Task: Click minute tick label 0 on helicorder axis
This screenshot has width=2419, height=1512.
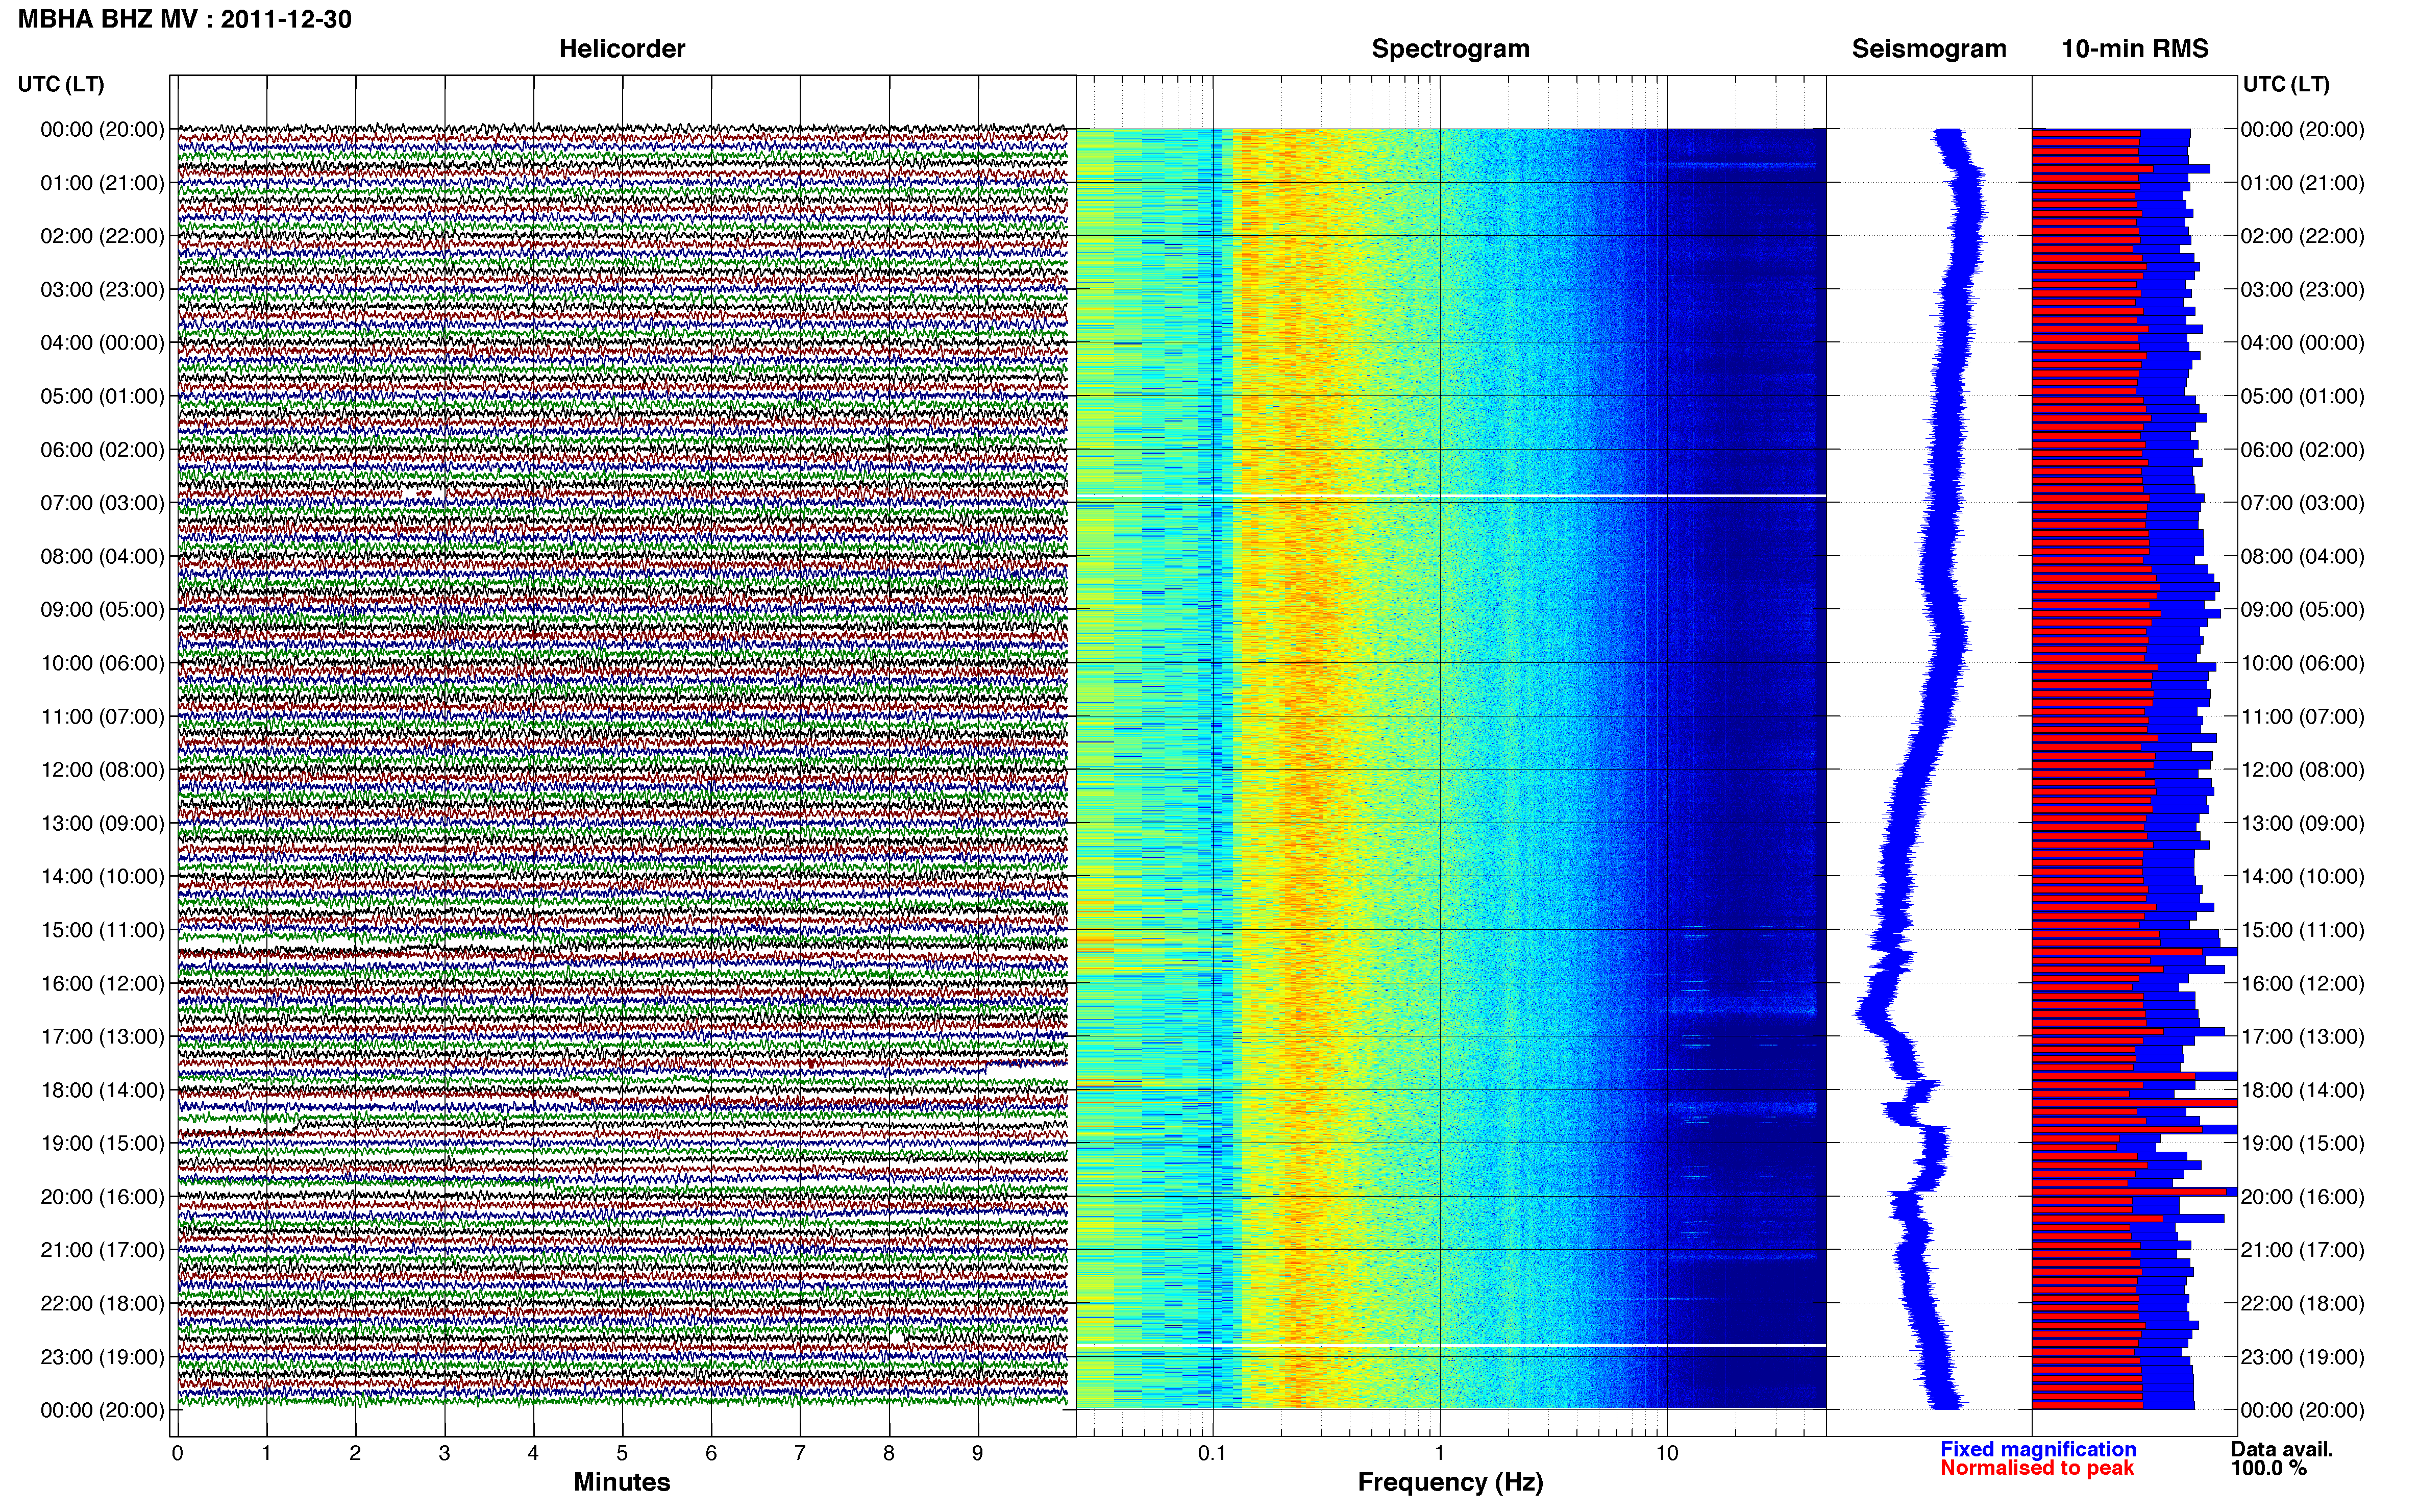Action: pos(177,1454)
